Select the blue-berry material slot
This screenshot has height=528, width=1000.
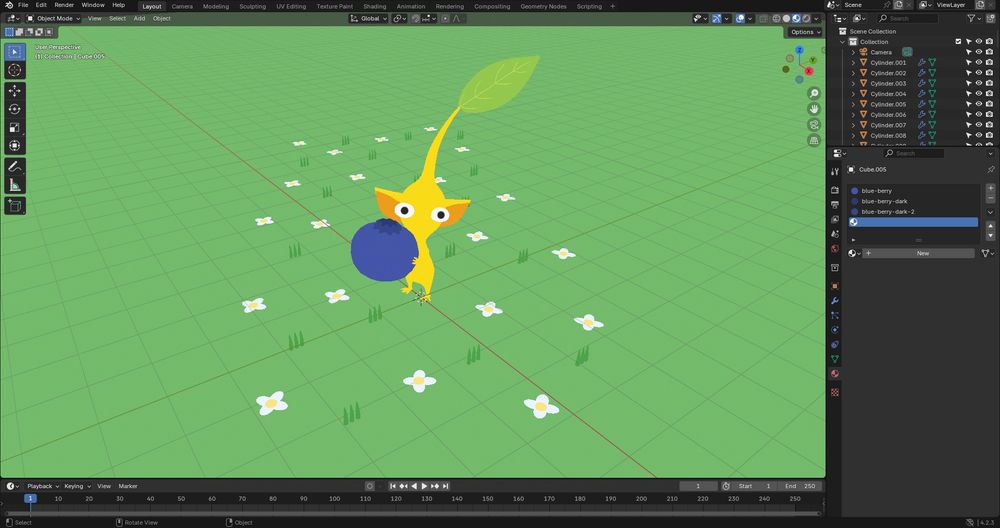pyautogui.click(x=913, y=191)
